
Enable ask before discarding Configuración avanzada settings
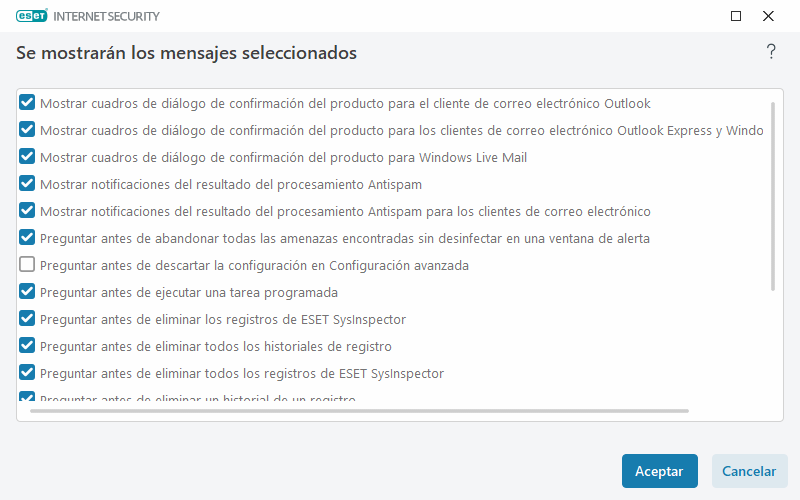(27, 265)
